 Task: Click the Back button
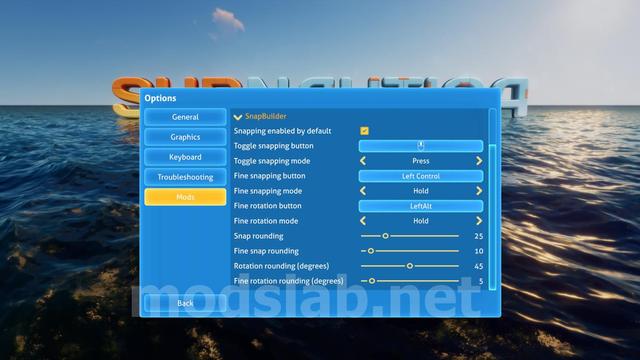tap(185, 303)
